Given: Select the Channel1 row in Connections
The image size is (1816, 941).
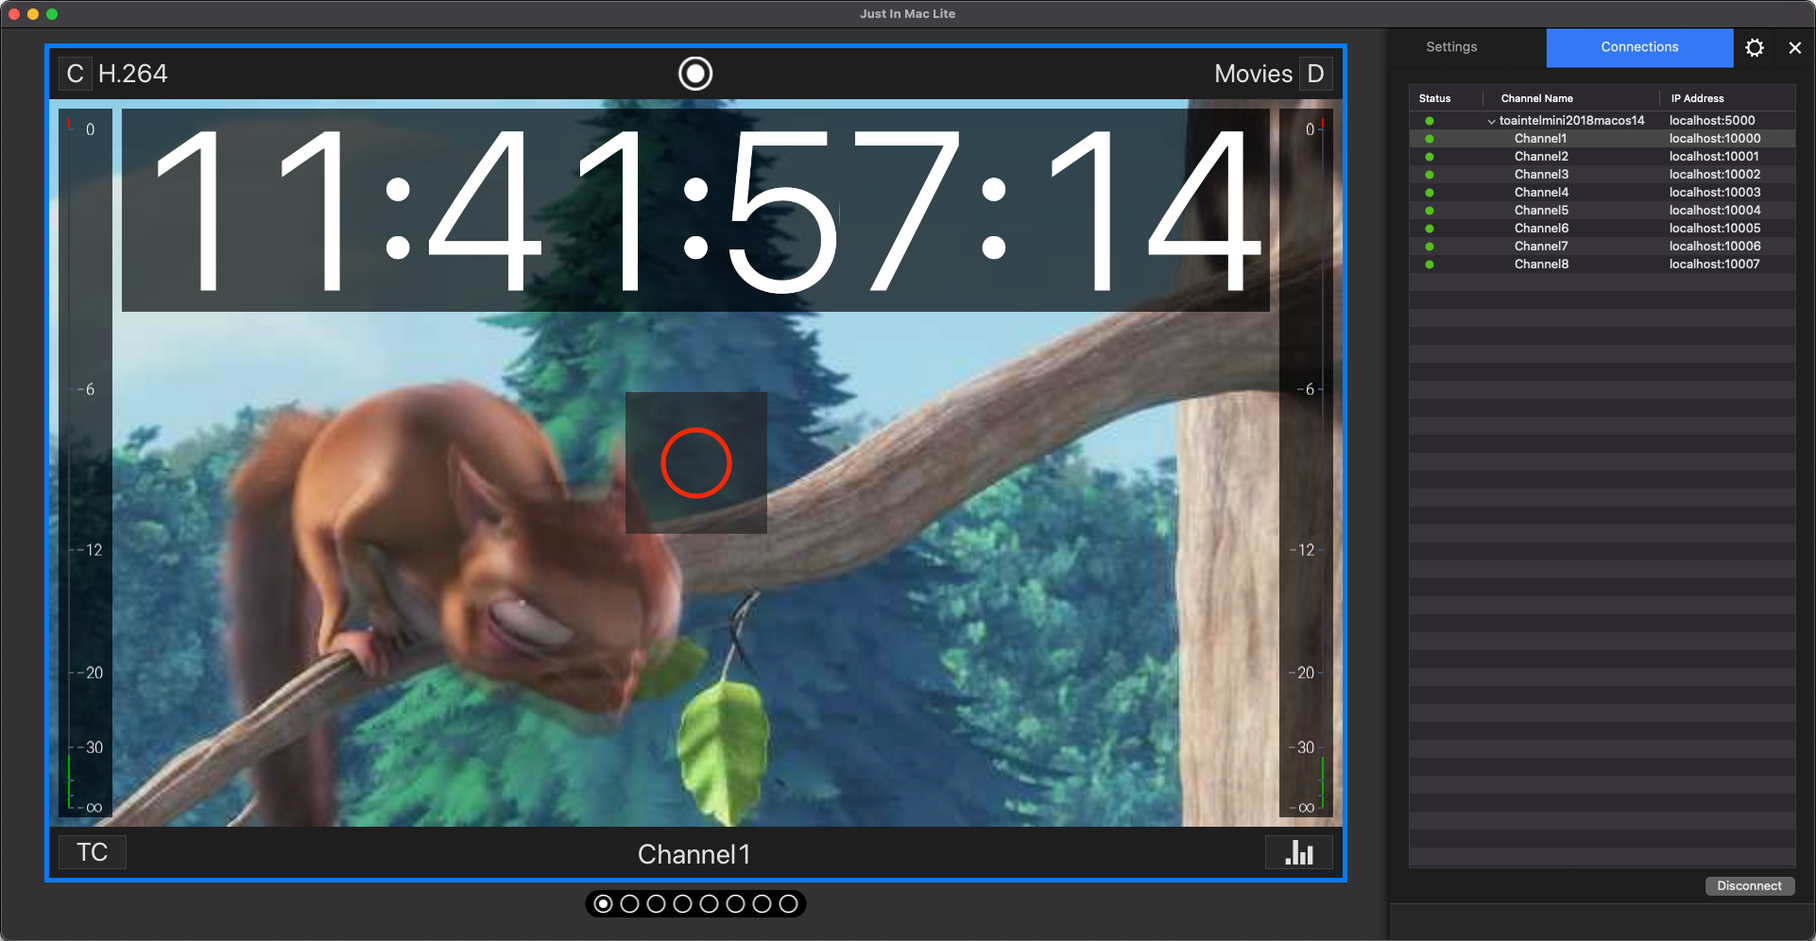Looking at the screenshot, I should click(x=1602, y=139).
